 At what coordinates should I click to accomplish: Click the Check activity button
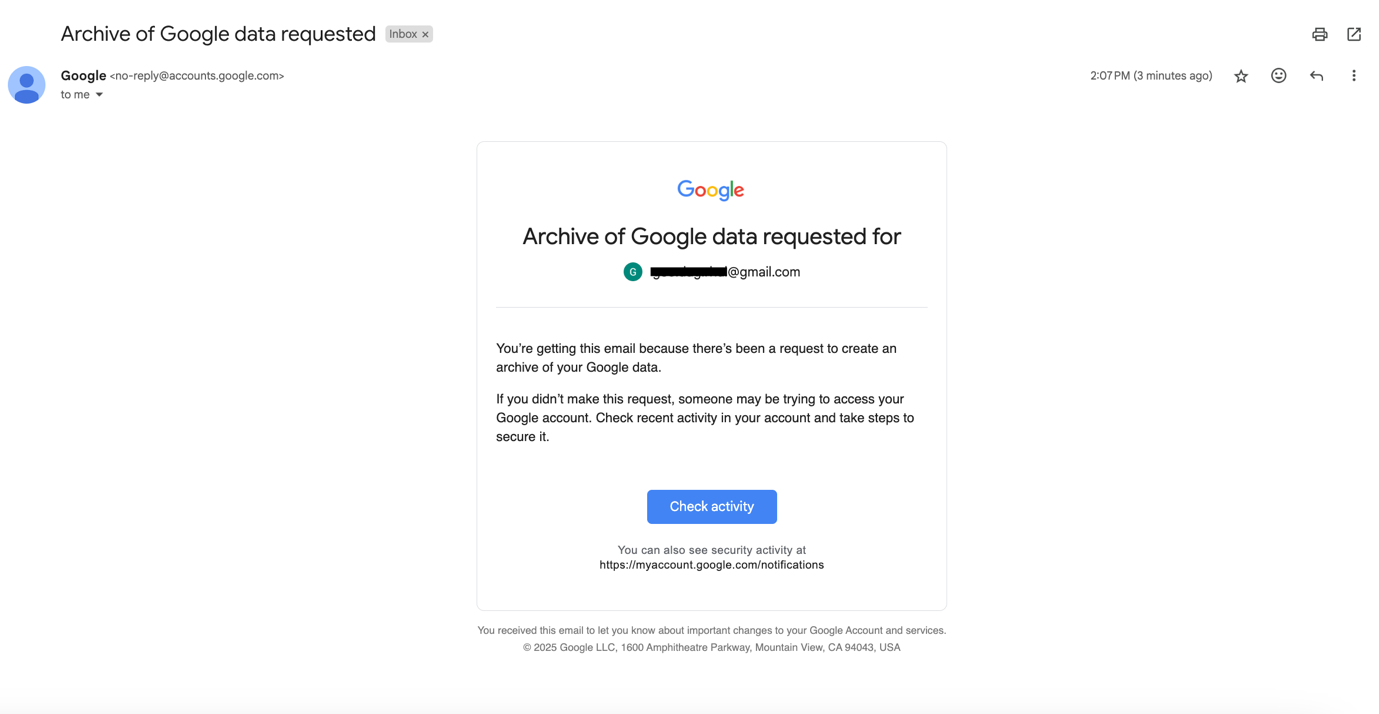[x=711, y=507]
